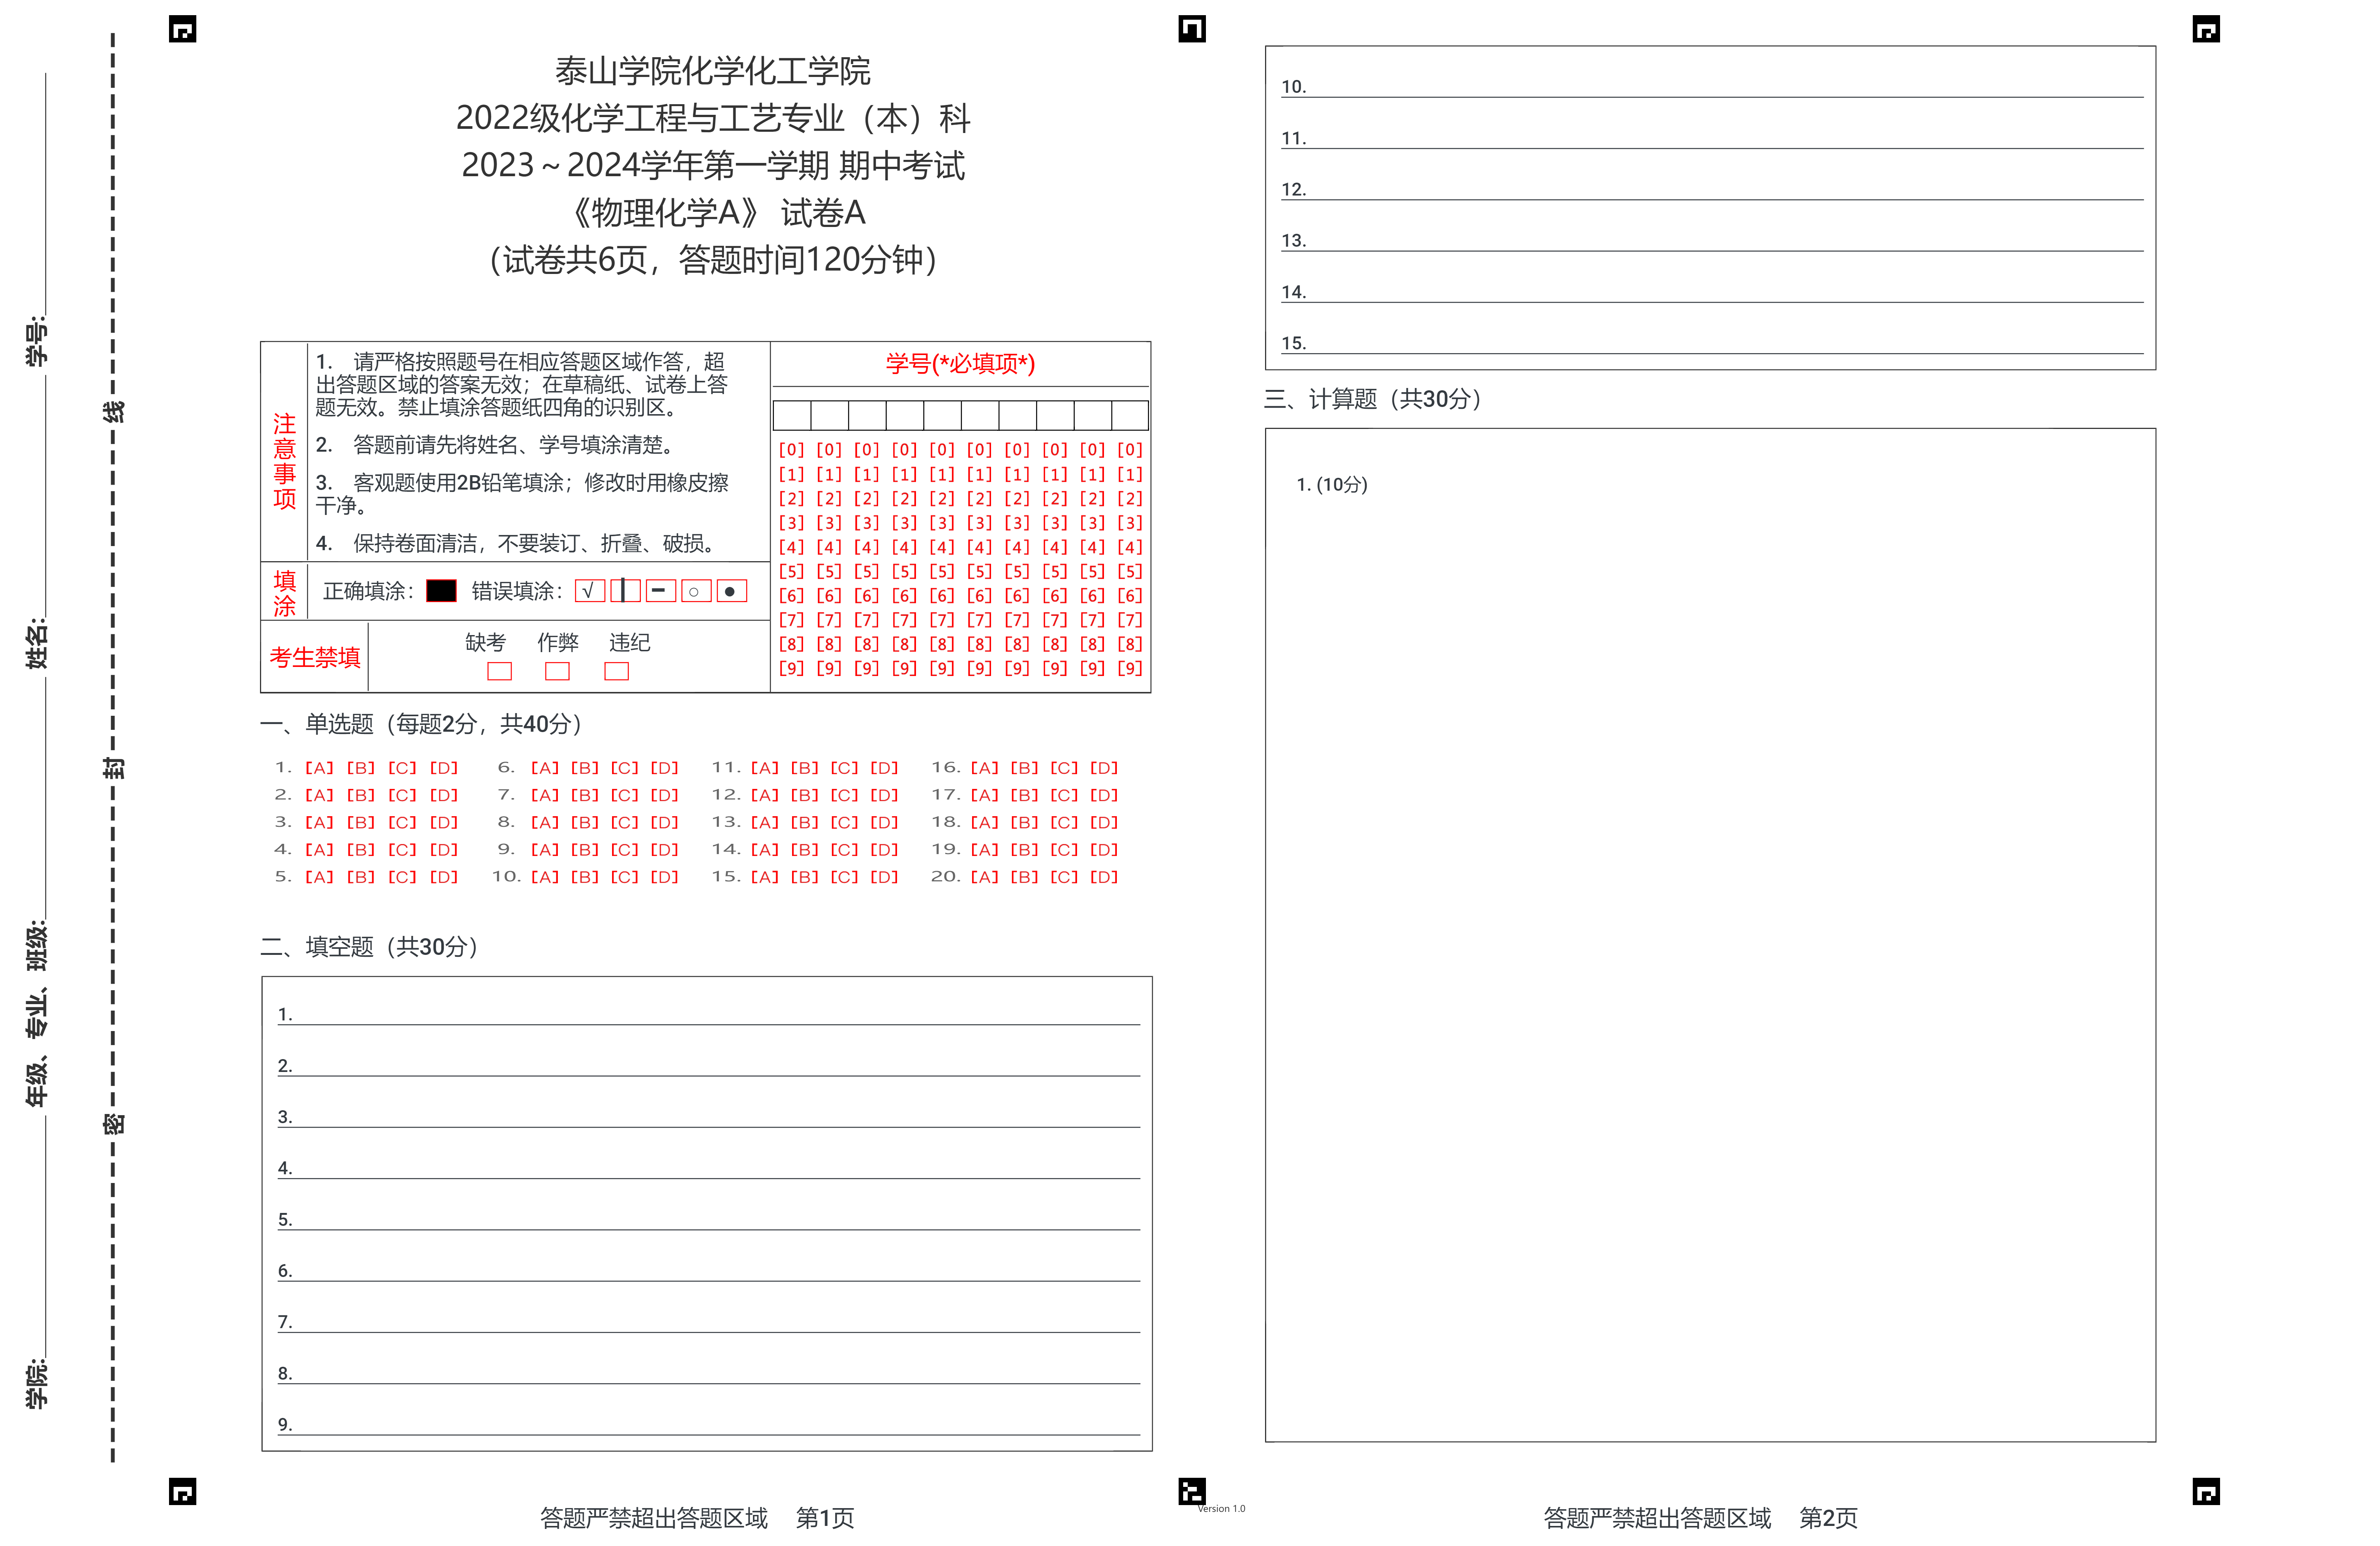This screenshot has width=2380, height=1546.
Task: Select option [A] for question 1
Action: pos(319,768)
